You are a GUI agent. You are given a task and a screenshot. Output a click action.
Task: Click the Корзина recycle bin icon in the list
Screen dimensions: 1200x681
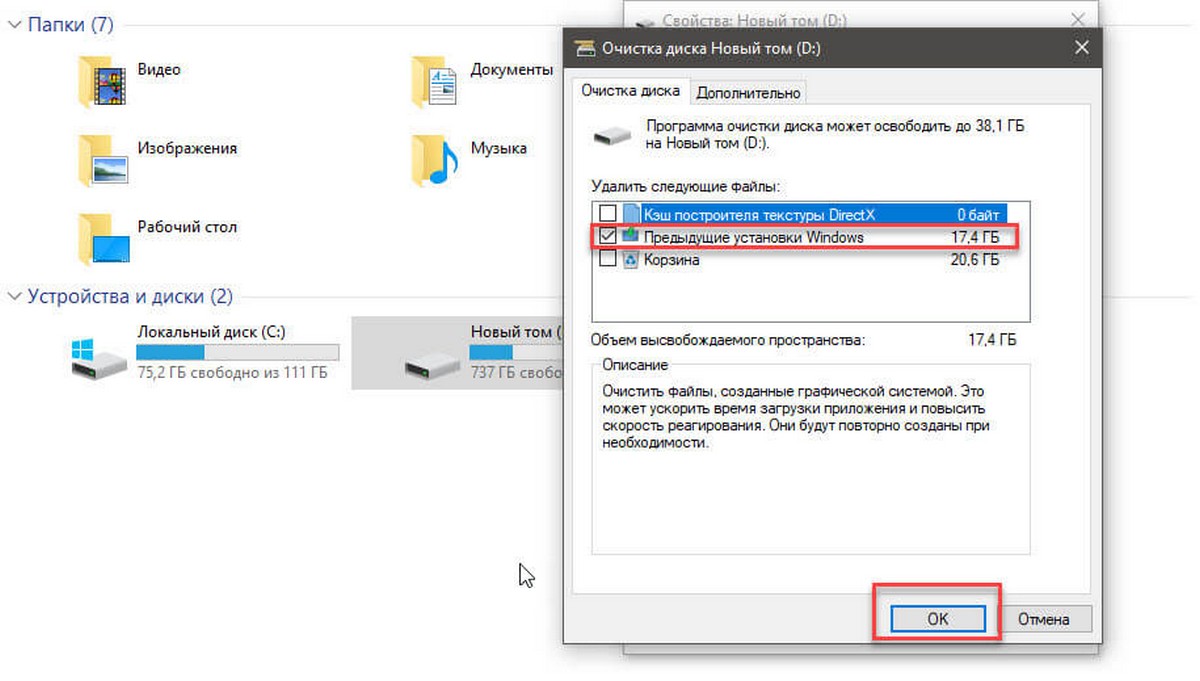[631, 259]
